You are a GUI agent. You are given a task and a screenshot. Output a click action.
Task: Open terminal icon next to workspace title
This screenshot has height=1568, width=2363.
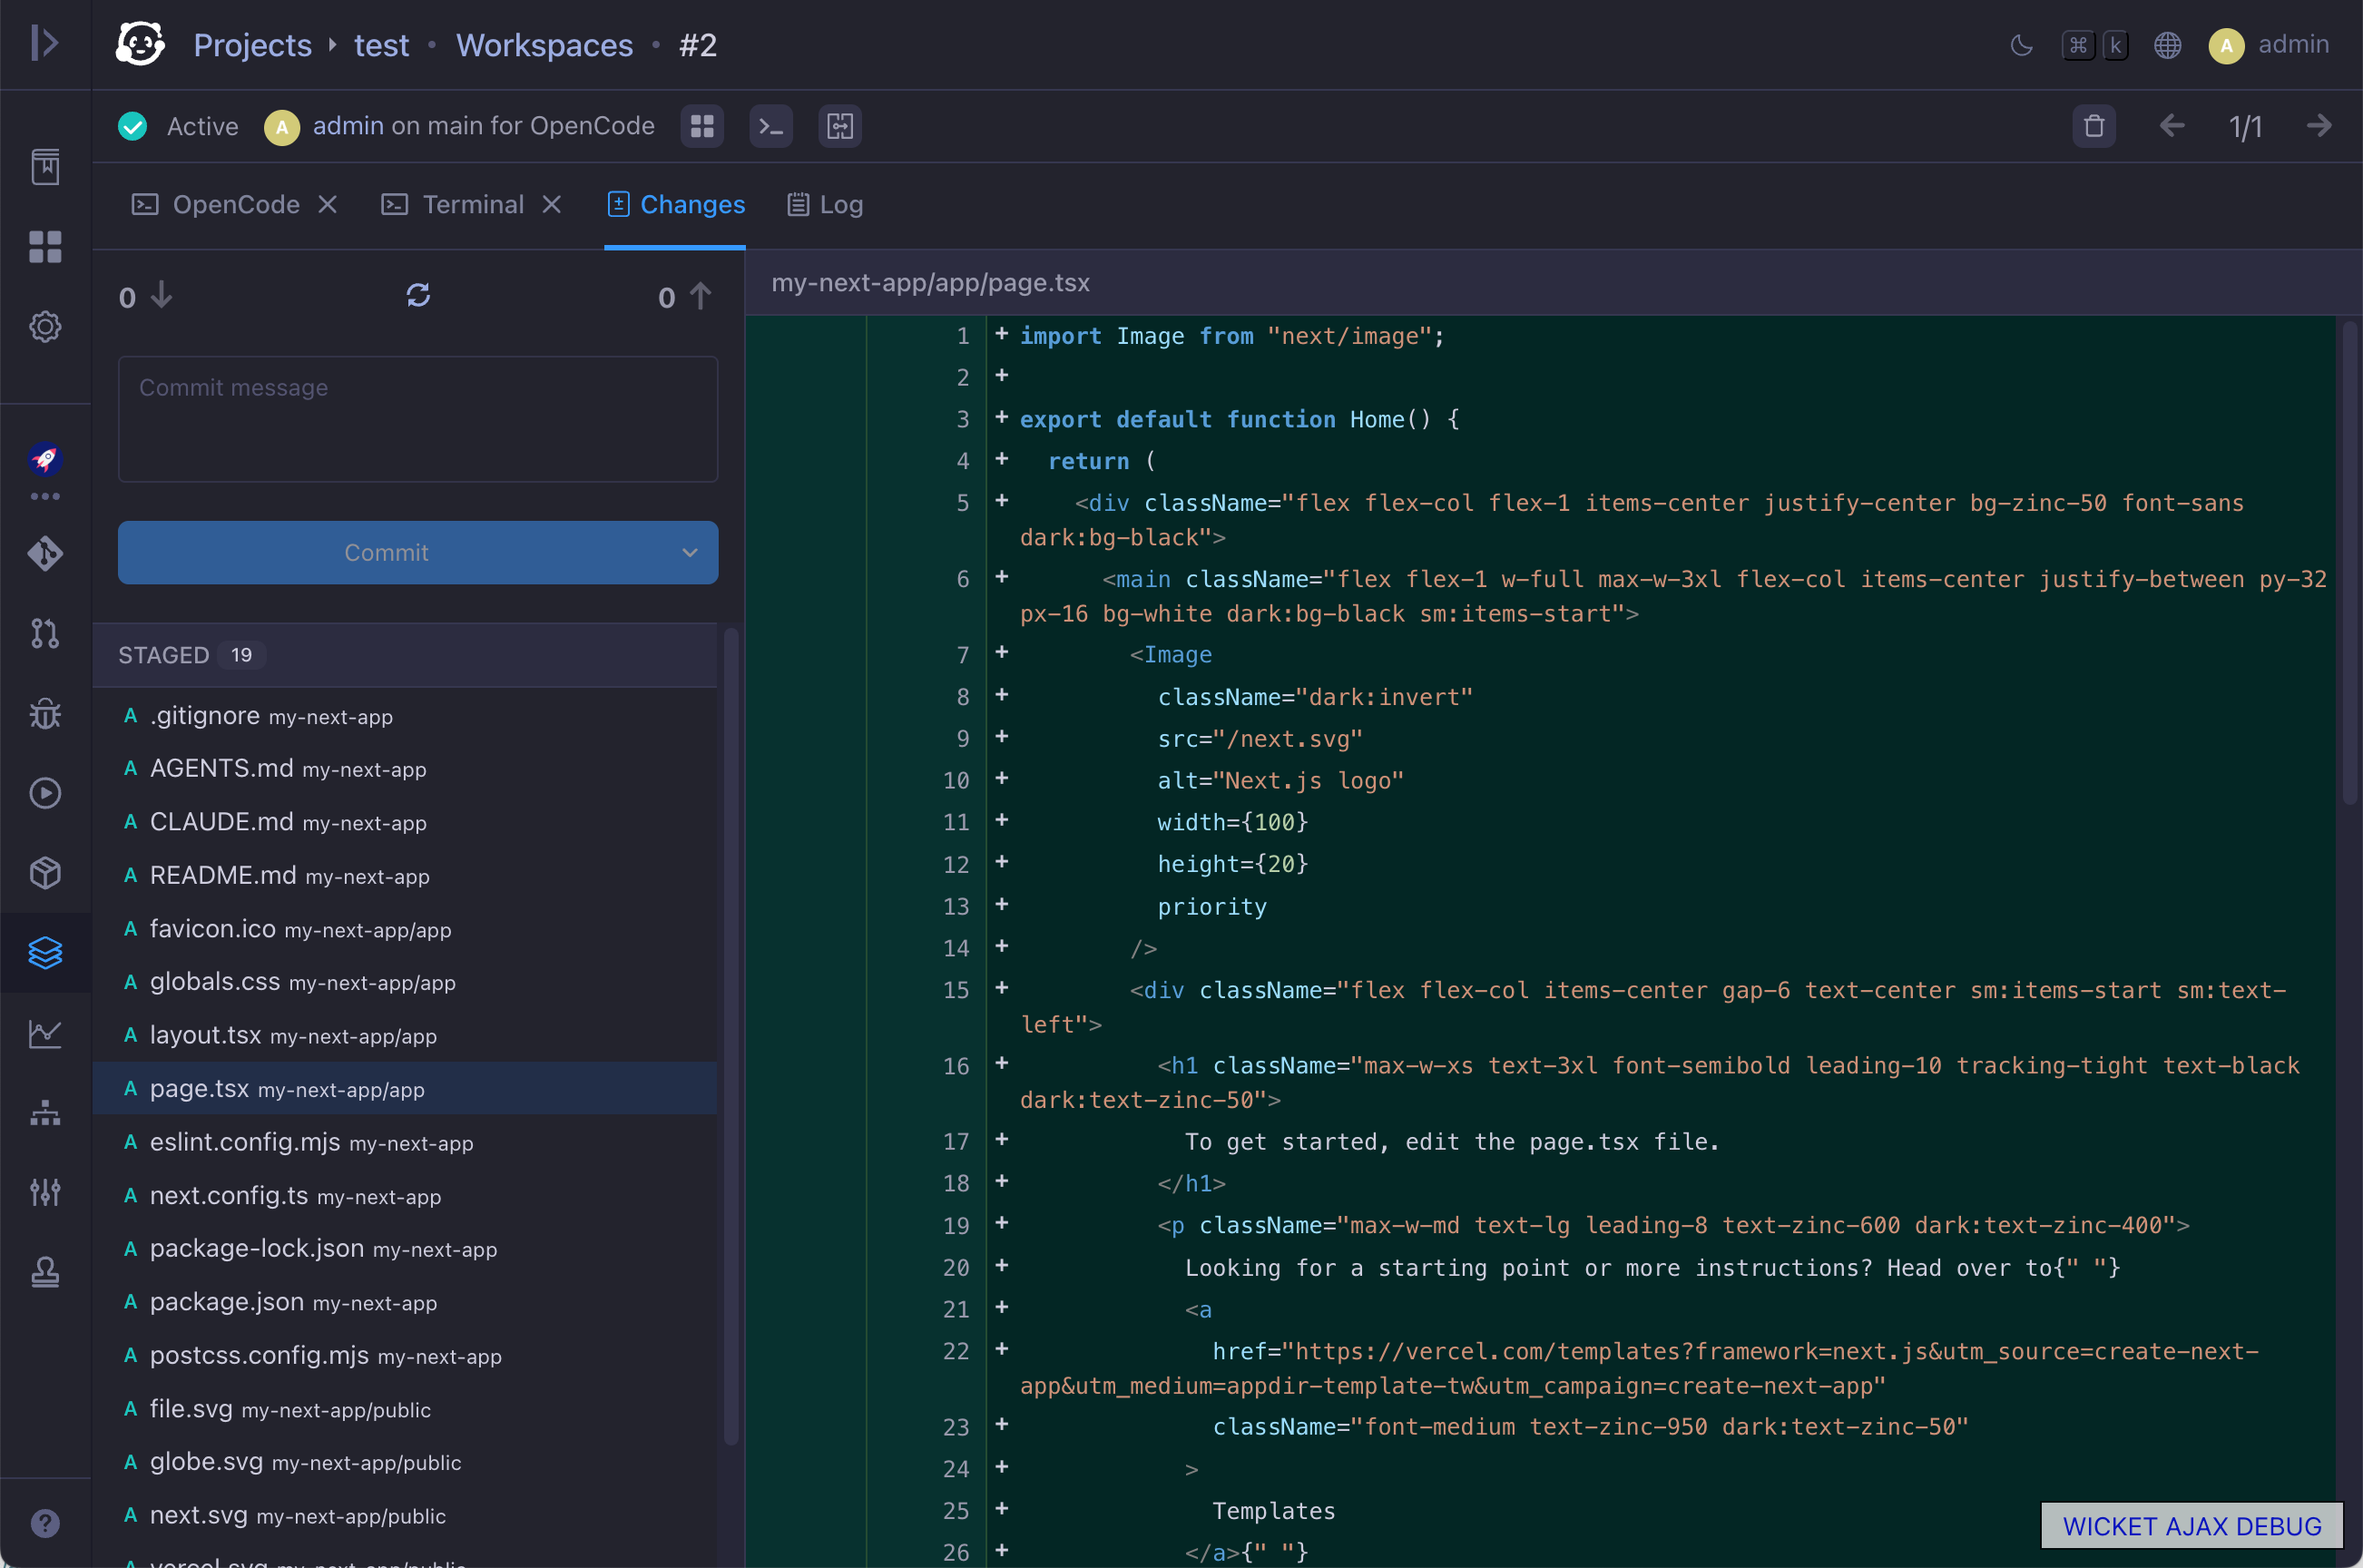tap(771, 126)
